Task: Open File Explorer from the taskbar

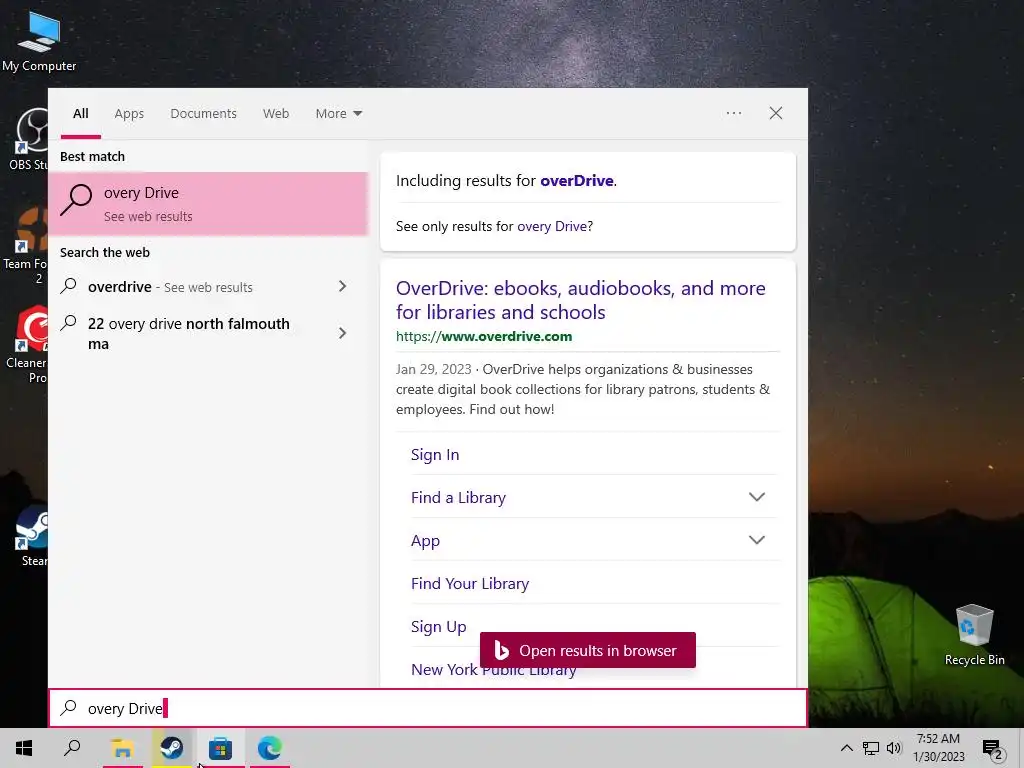Action: tap(122, 748)
